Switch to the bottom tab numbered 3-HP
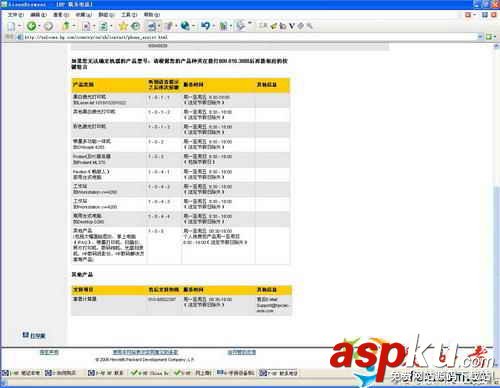500x388 pixels. point(106,373)
